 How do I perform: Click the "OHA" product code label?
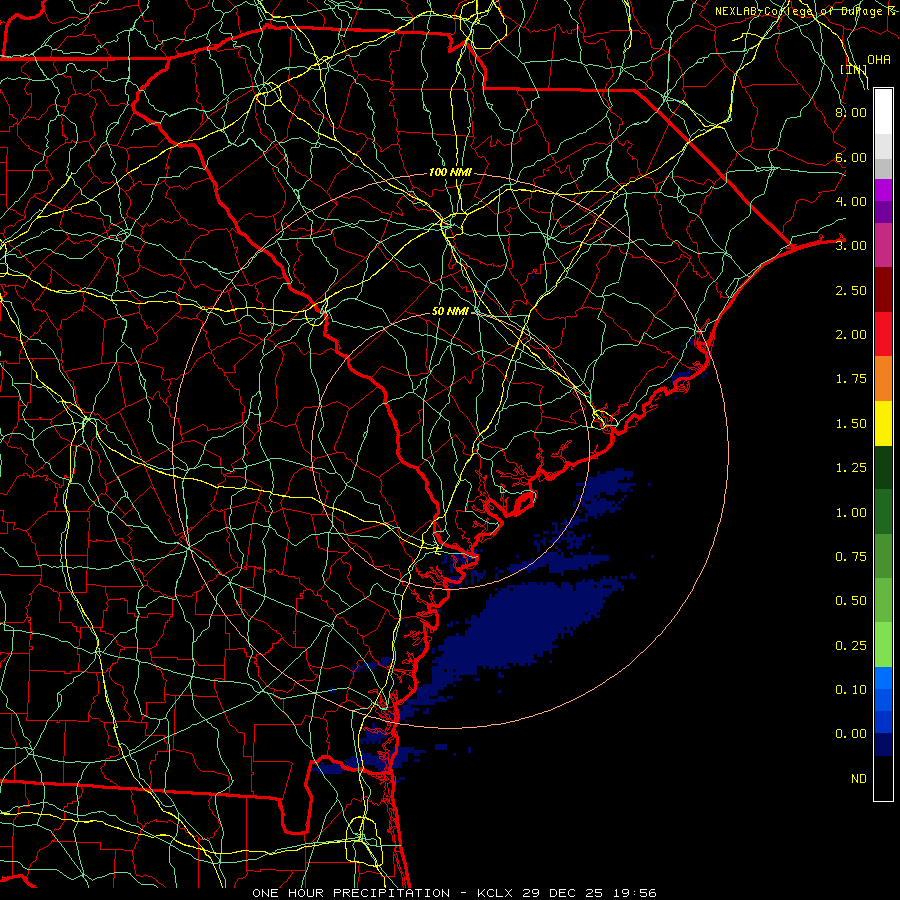pos(879,59)
